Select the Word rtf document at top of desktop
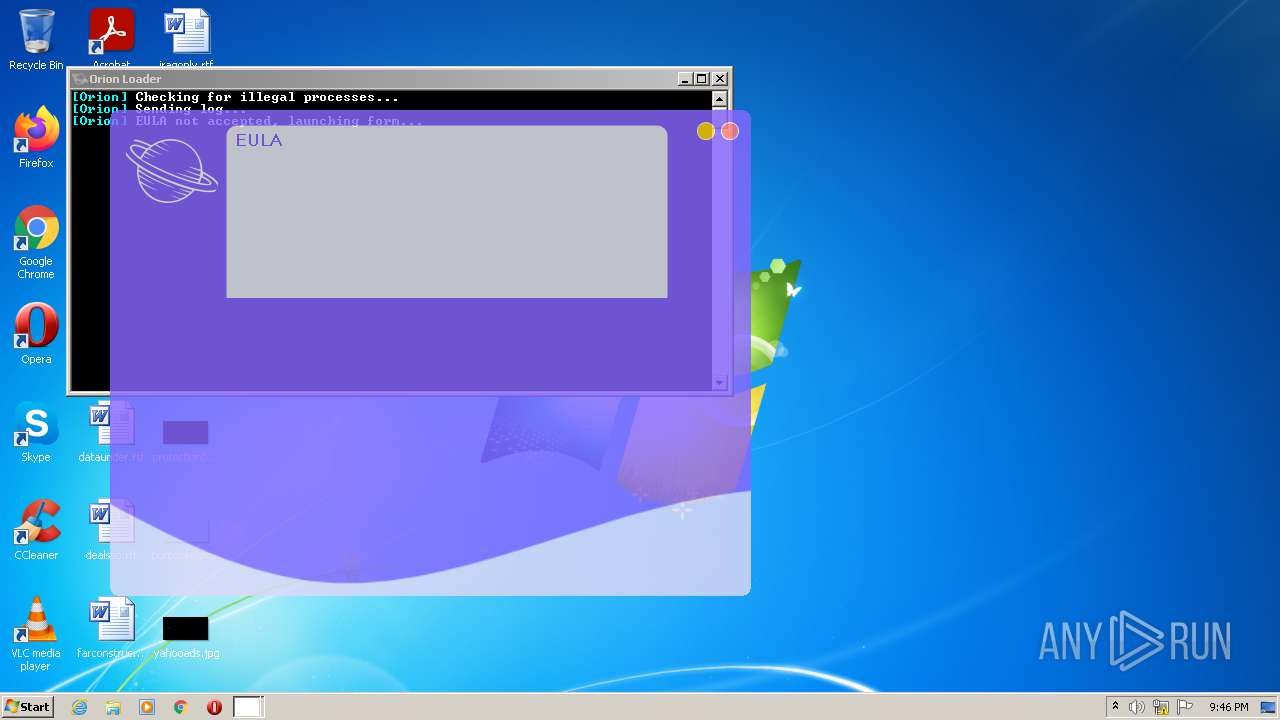1280x720 pixels. (x=186, y=38)
